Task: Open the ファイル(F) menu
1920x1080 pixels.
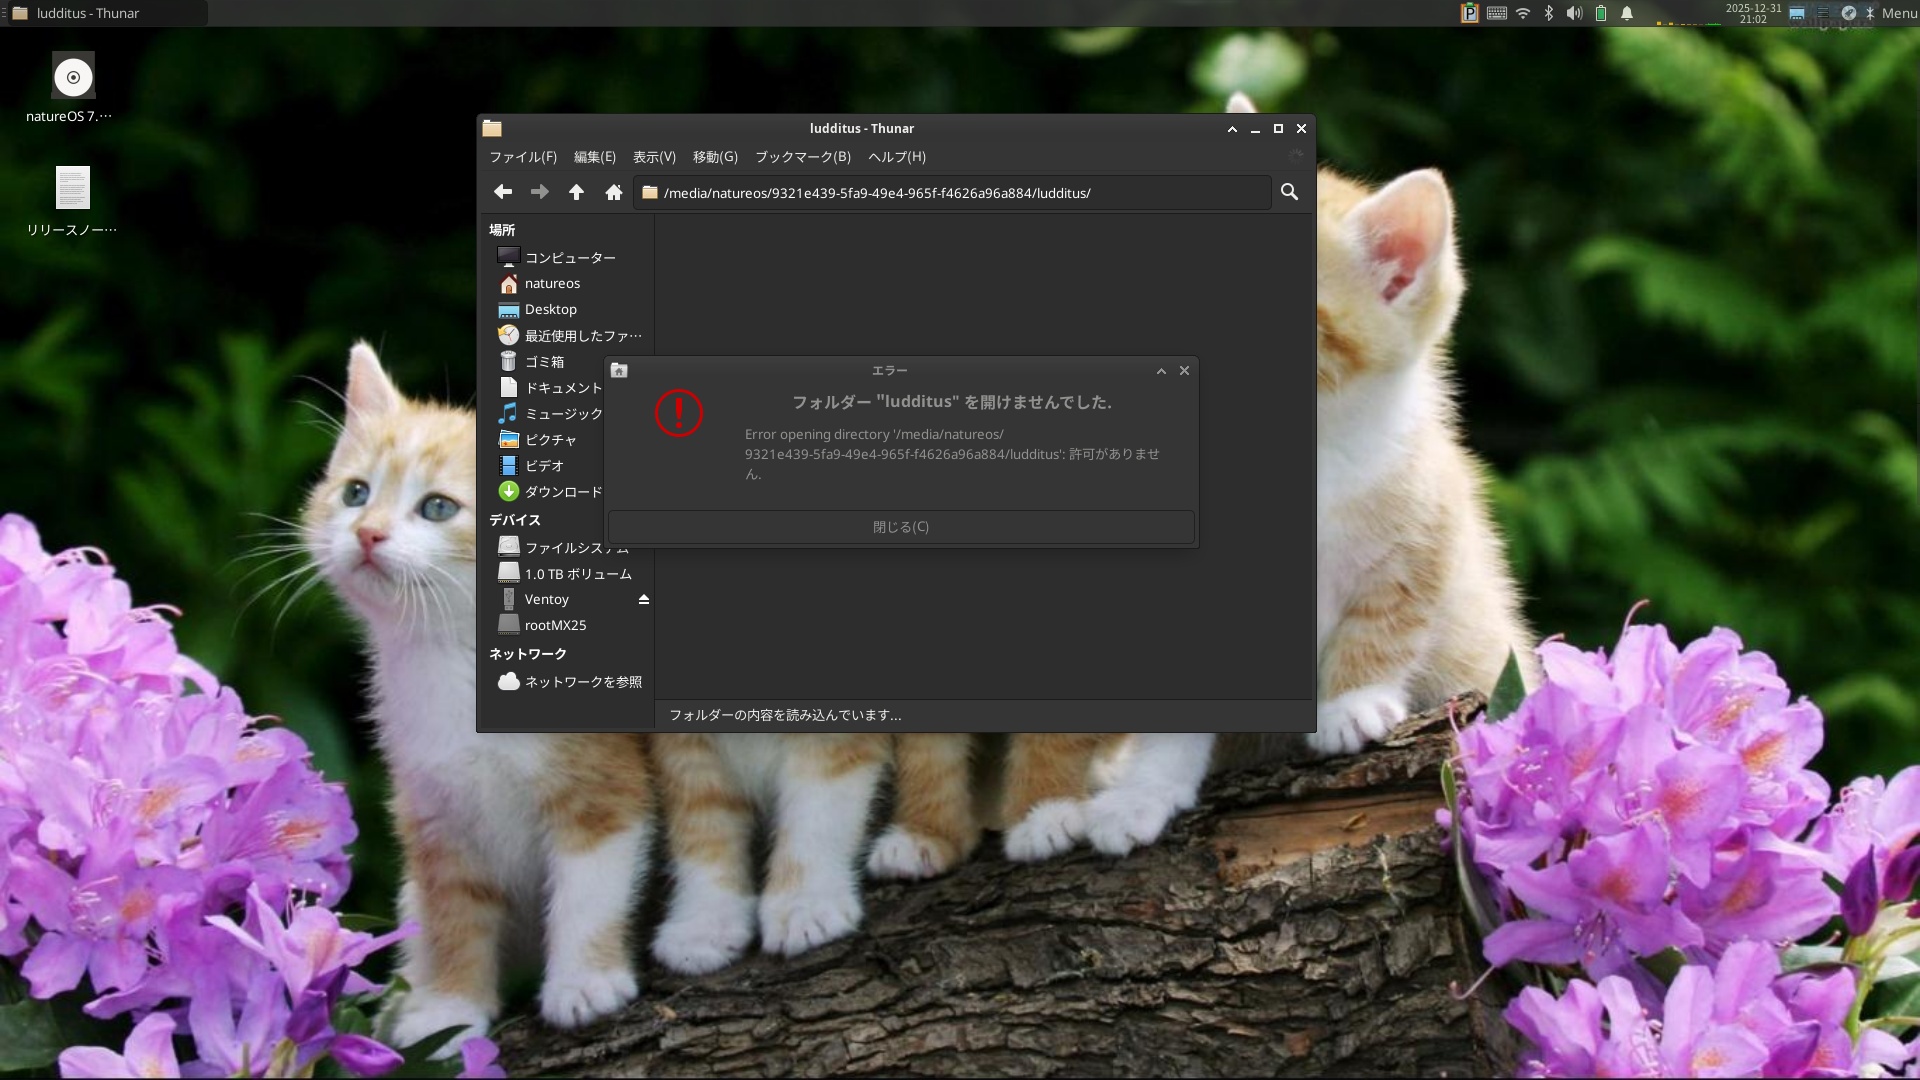Action: tap(522, 157)
